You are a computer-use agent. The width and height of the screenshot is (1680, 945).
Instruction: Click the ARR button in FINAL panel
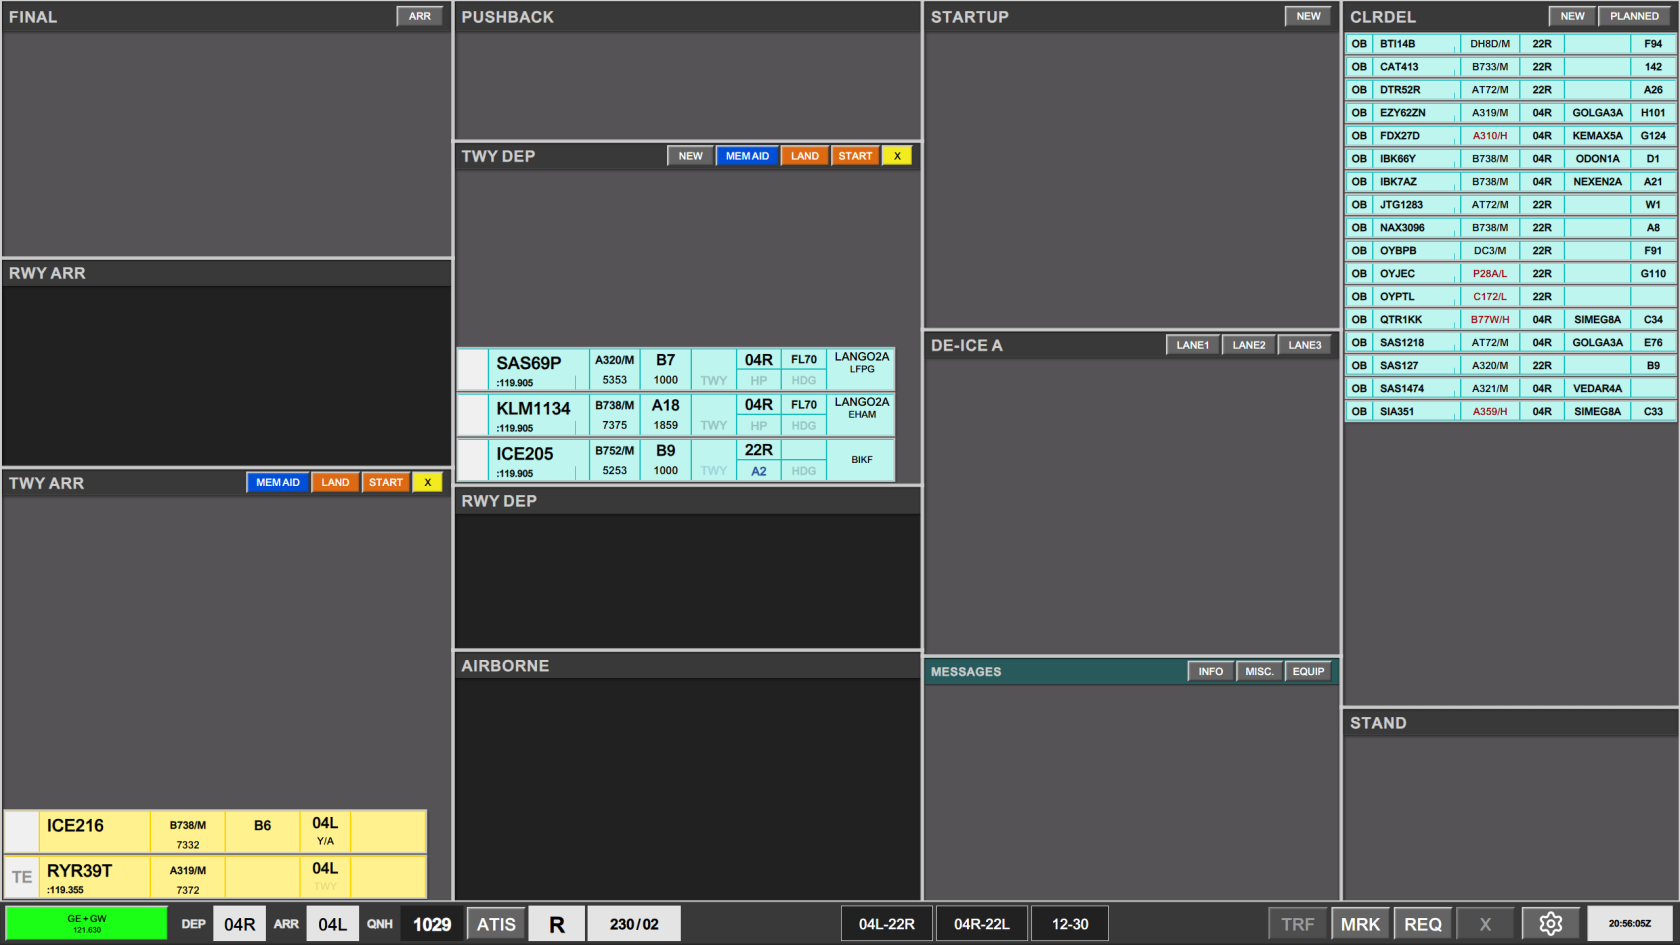[420, 16]
